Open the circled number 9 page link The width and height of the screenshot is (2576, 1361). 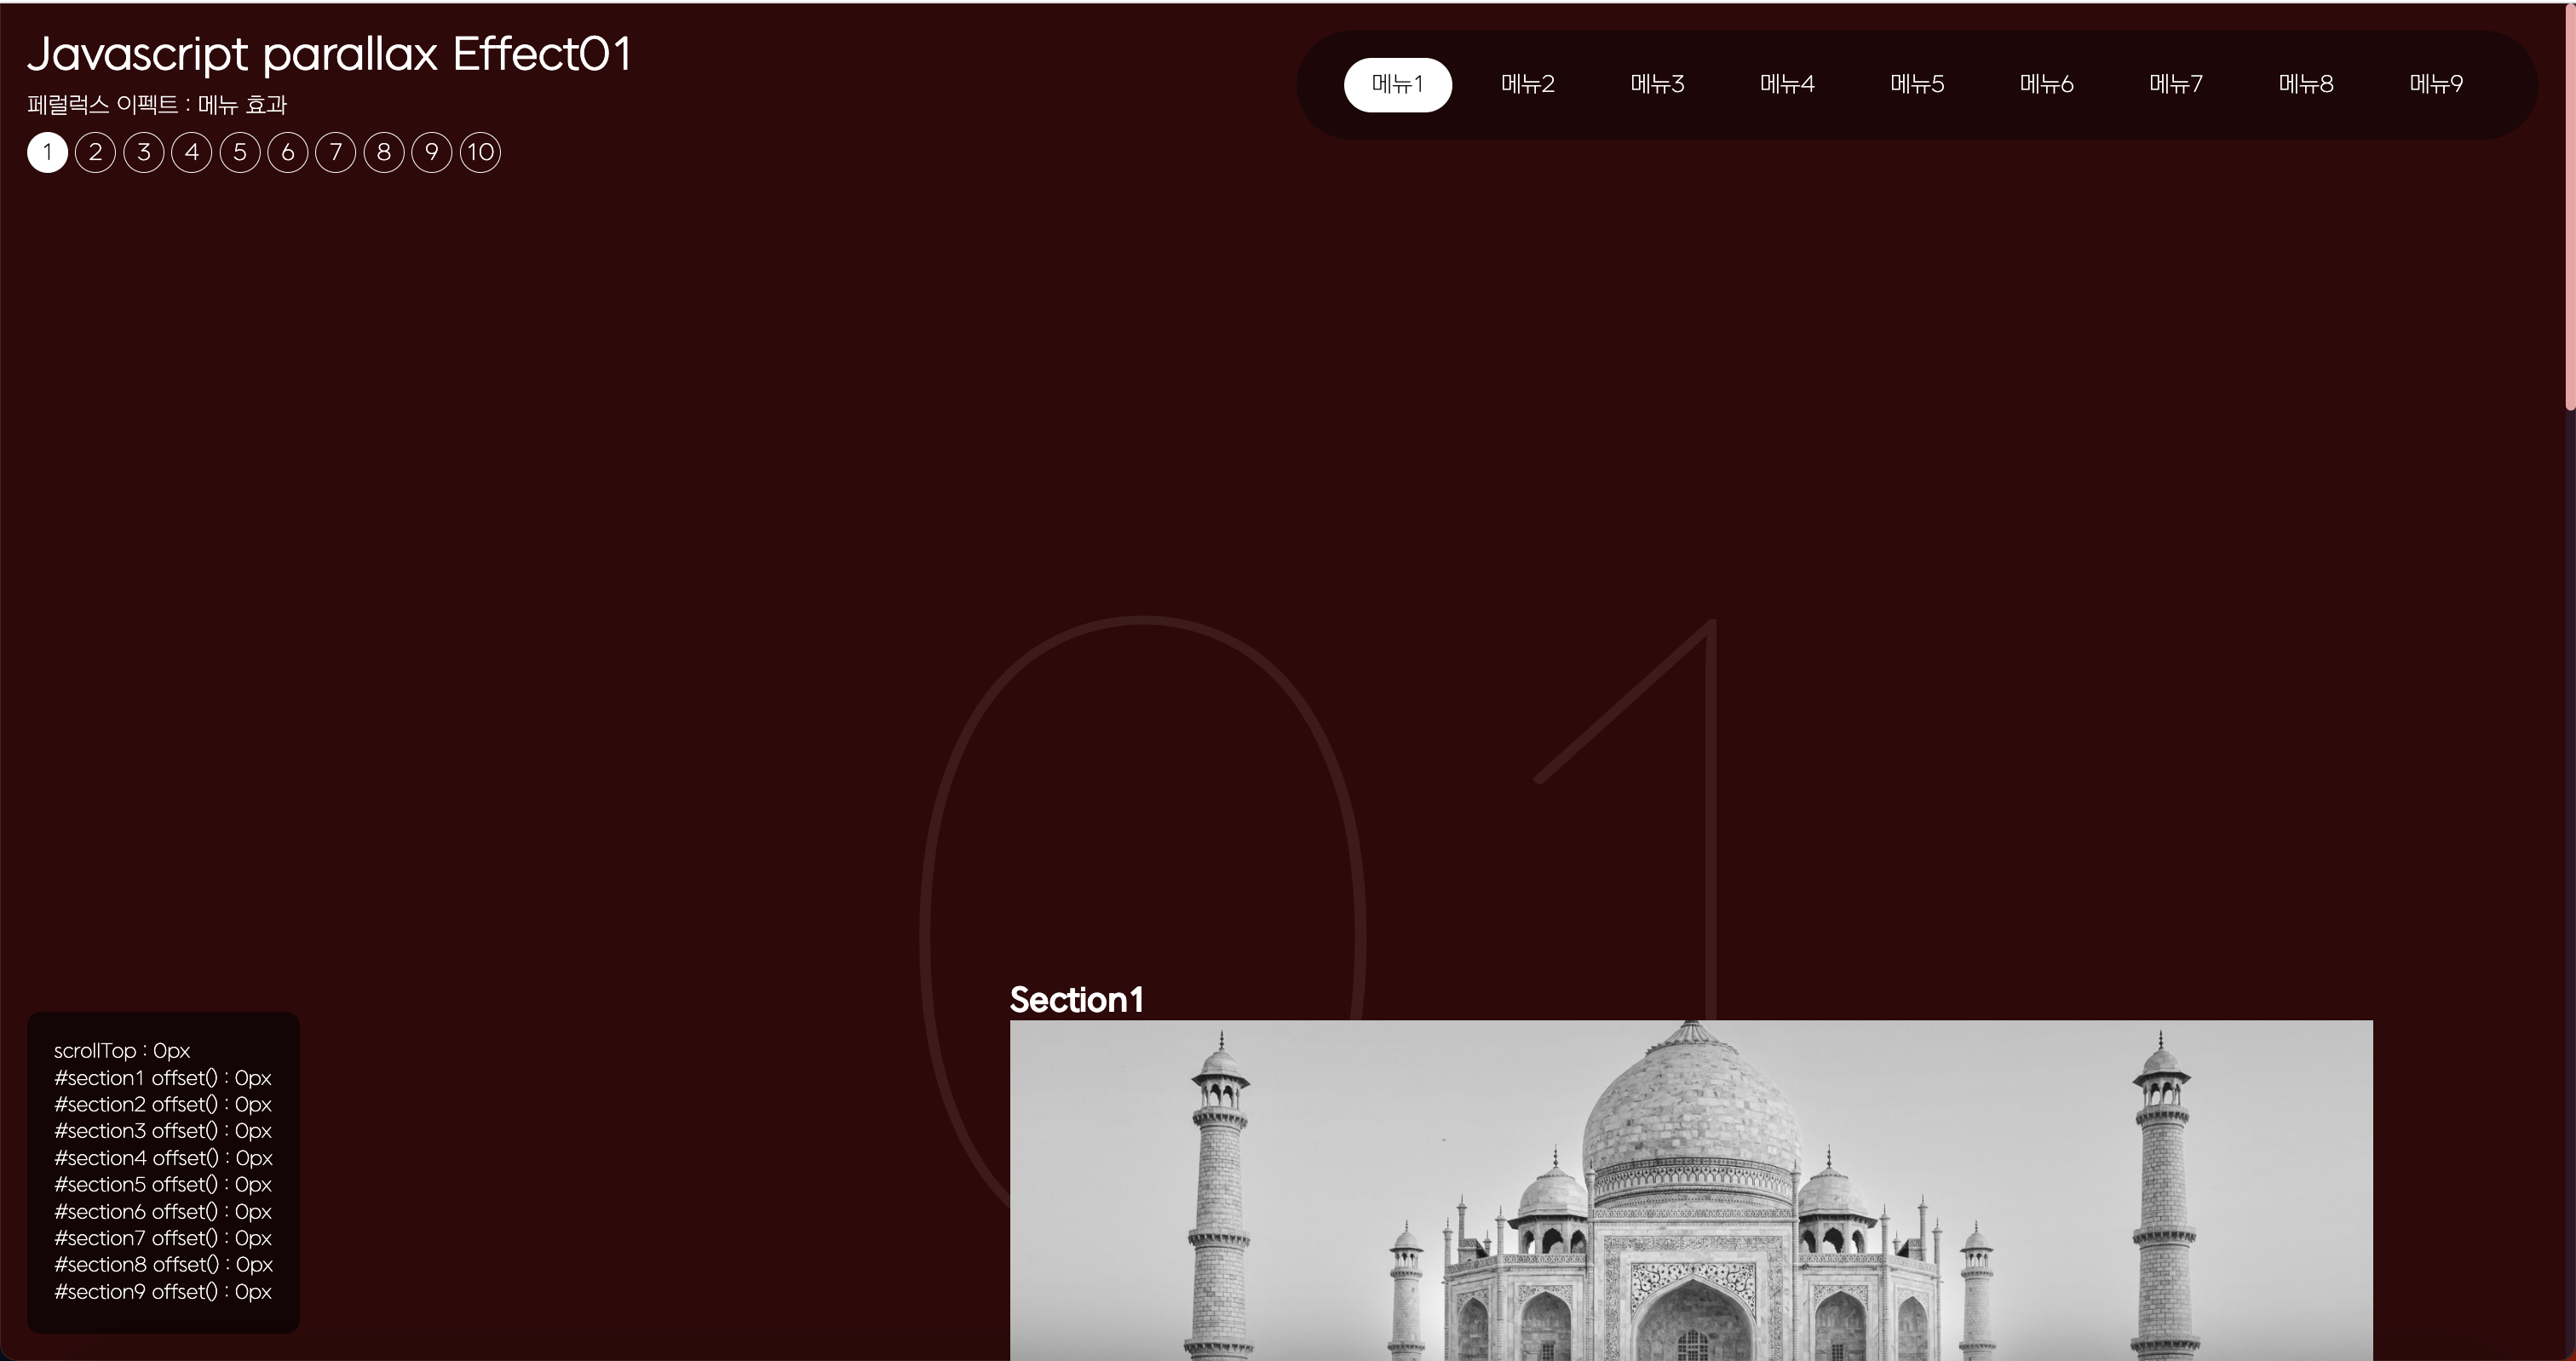[x=432, y=152]
